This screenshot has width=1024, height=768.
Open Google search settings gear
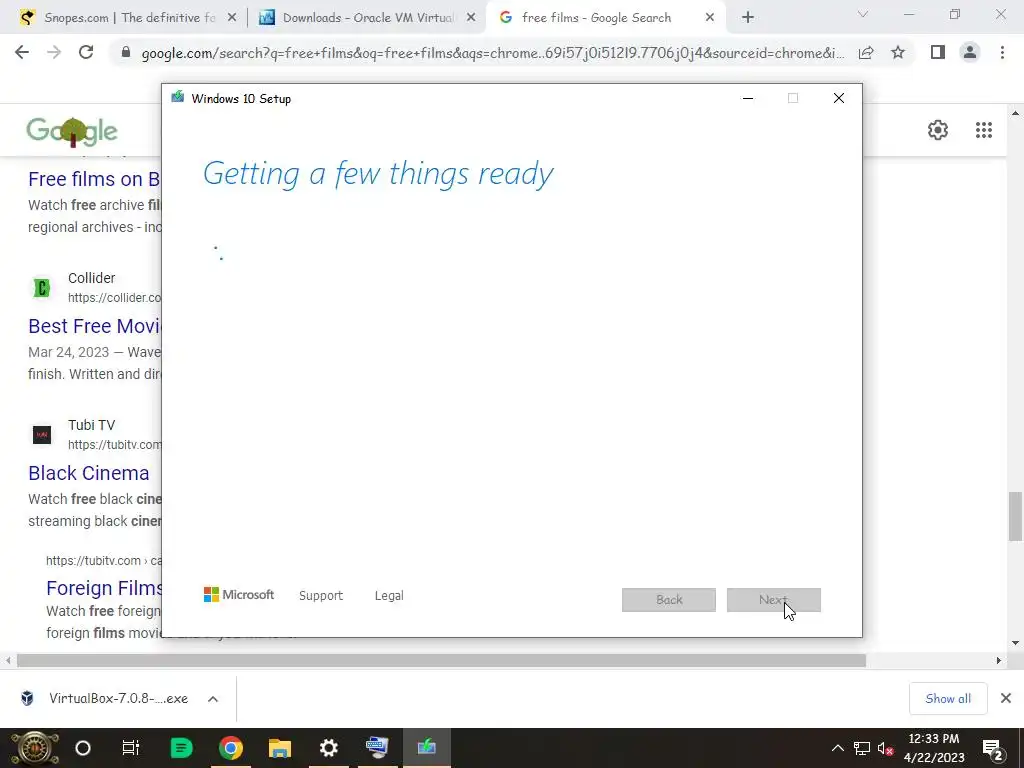point(938,130)
